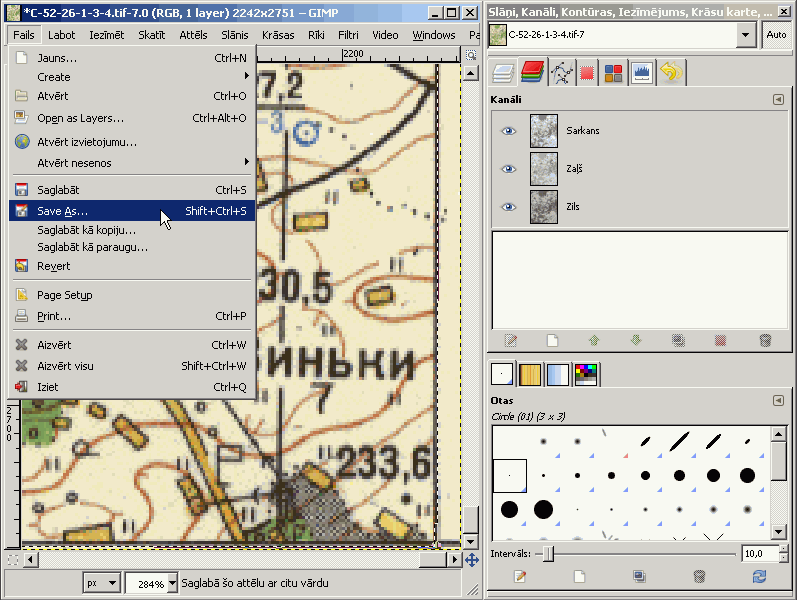Click the zoom percentage field 284%

147,583
